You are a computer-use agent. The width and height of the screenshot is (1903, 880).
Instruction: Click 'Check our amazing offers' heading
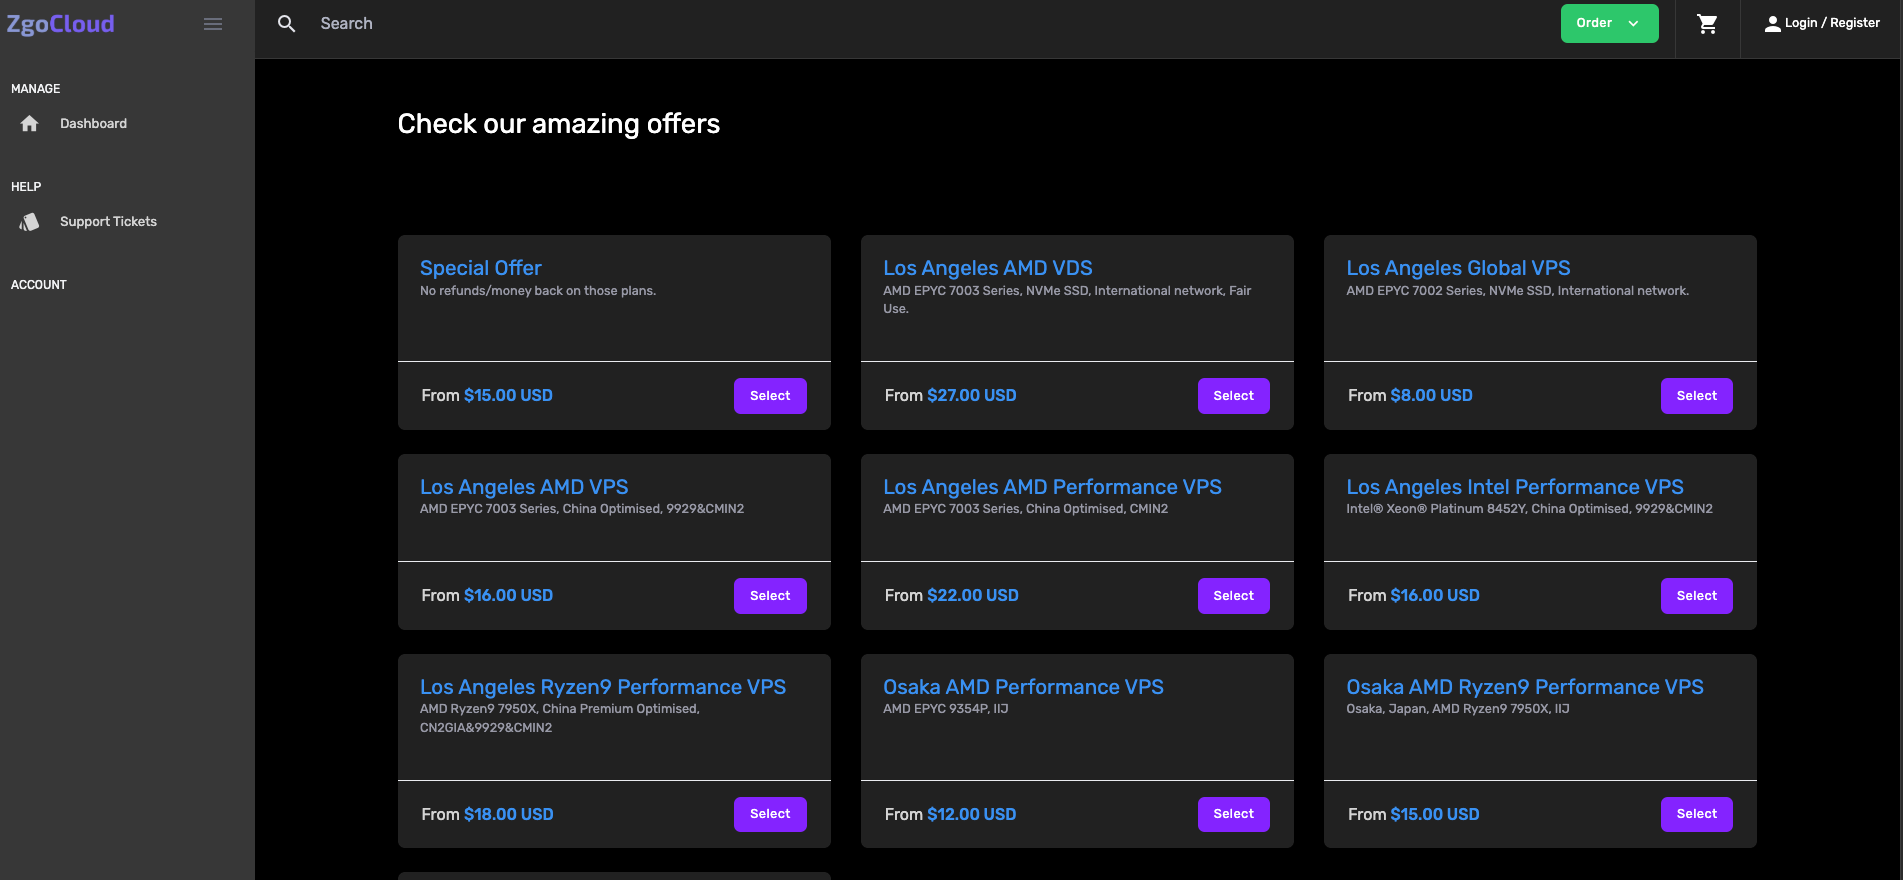pos(559,124)
